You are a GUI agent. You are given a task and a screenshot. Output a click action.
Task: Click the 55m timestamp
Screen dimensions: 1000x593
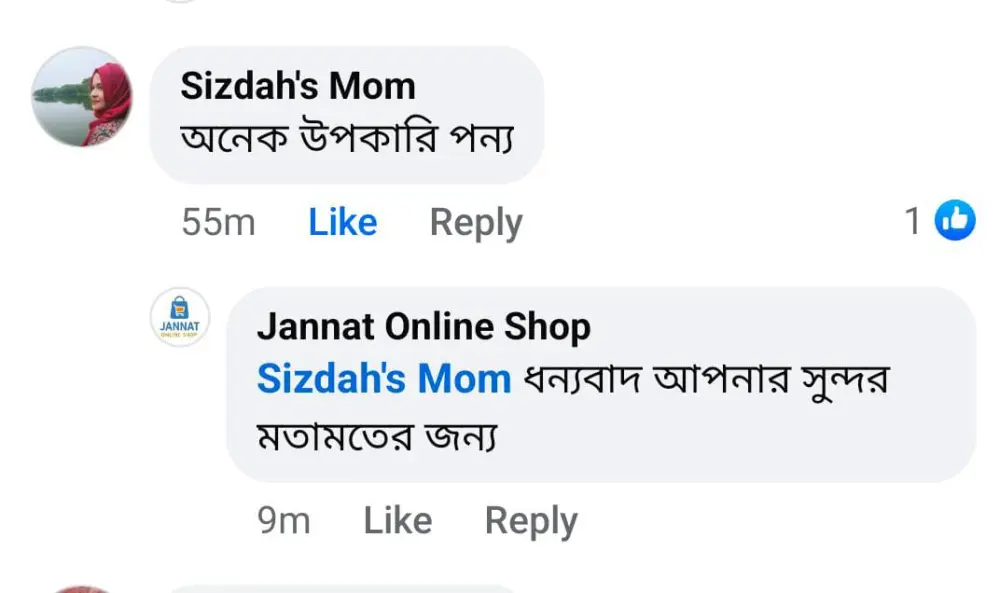pos(218,222)
